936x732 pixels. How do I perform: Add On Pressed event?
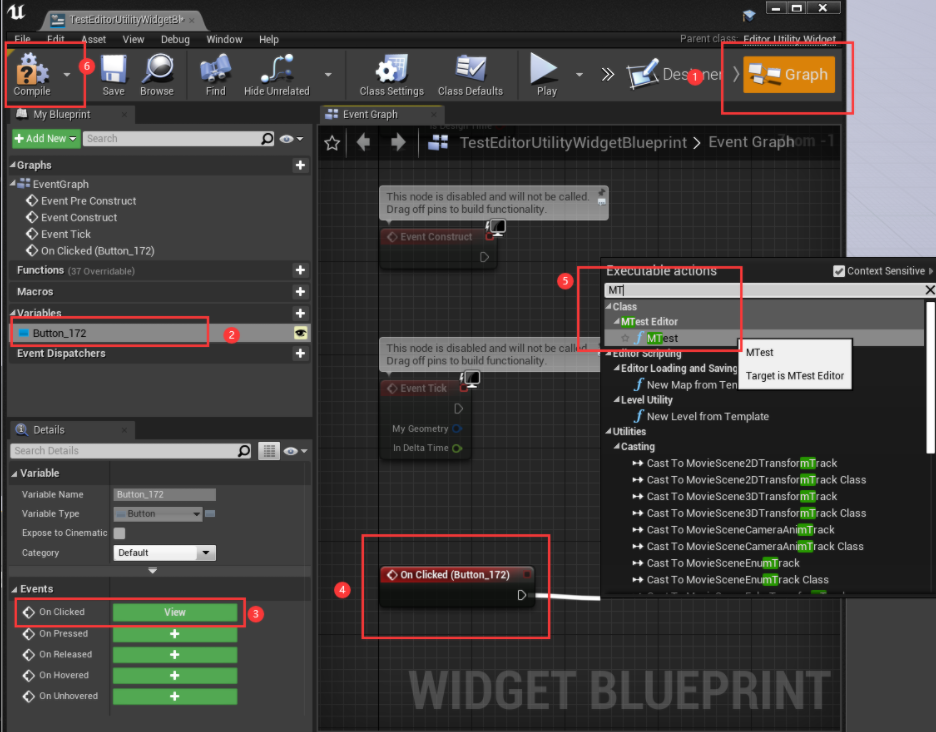(175, 633)
